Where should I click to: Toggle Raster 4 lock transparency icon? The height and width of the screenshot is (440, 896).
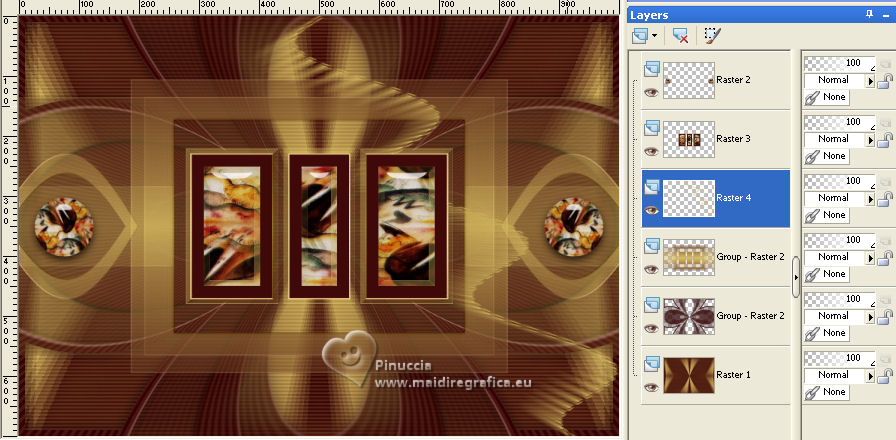tap(885, 199)
